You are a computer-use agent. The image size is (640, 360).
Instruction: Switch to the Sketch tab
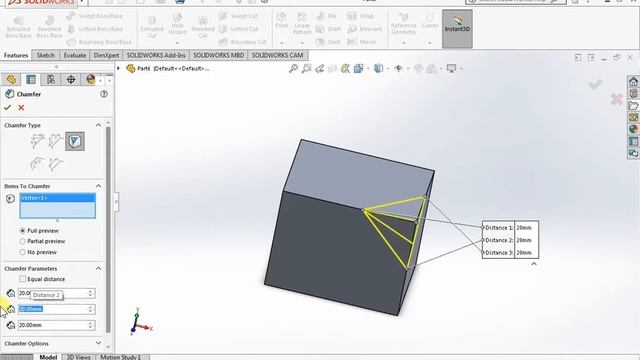tap(45, 55)
